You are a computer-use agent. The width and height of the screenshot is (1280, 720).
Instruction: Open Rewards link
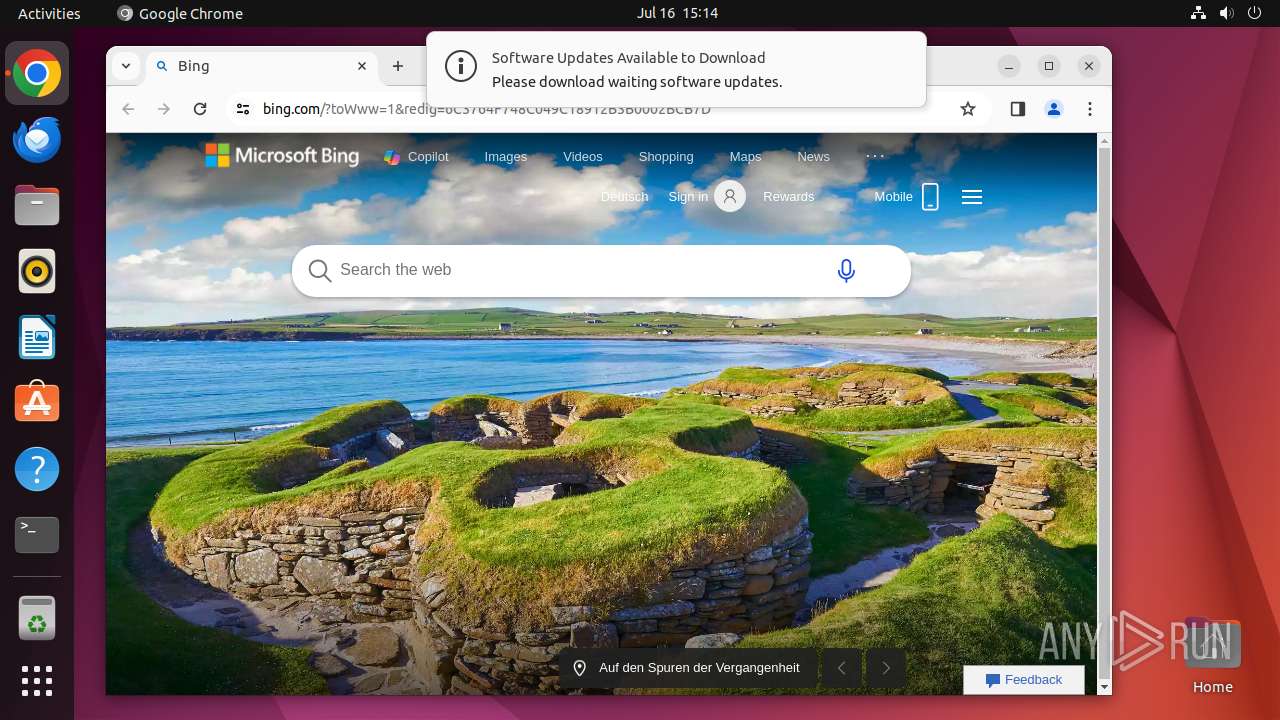[789, 197]
